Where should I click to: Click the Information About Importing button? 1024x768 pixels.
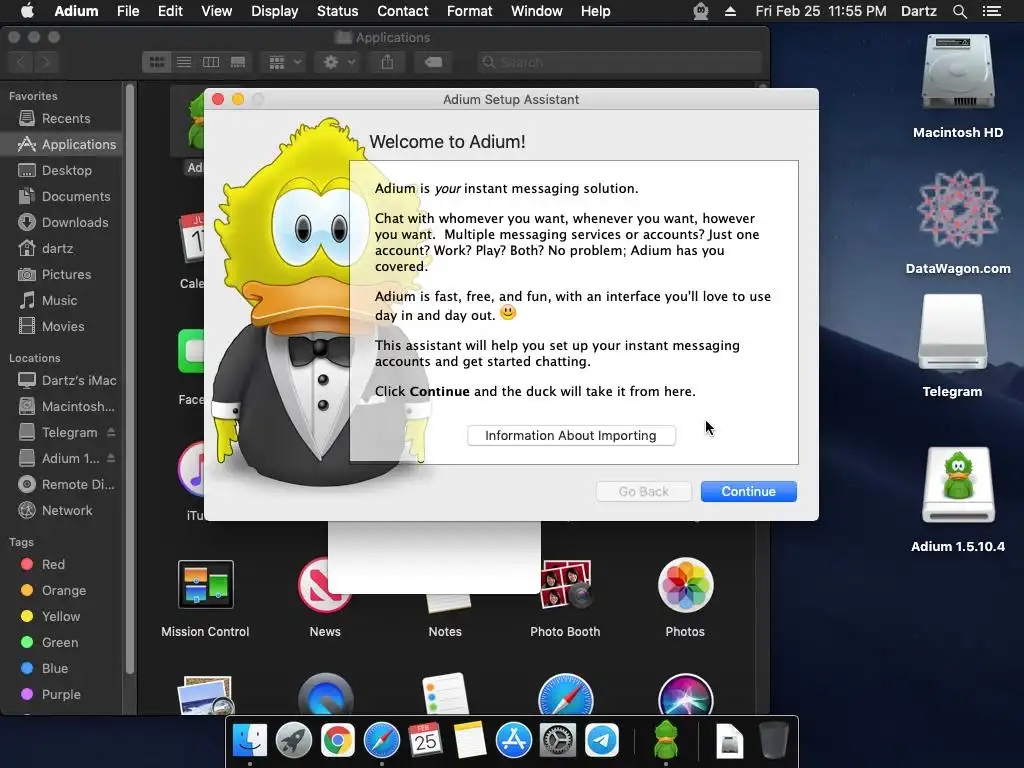pyautogui.click(x=571, y=436)
